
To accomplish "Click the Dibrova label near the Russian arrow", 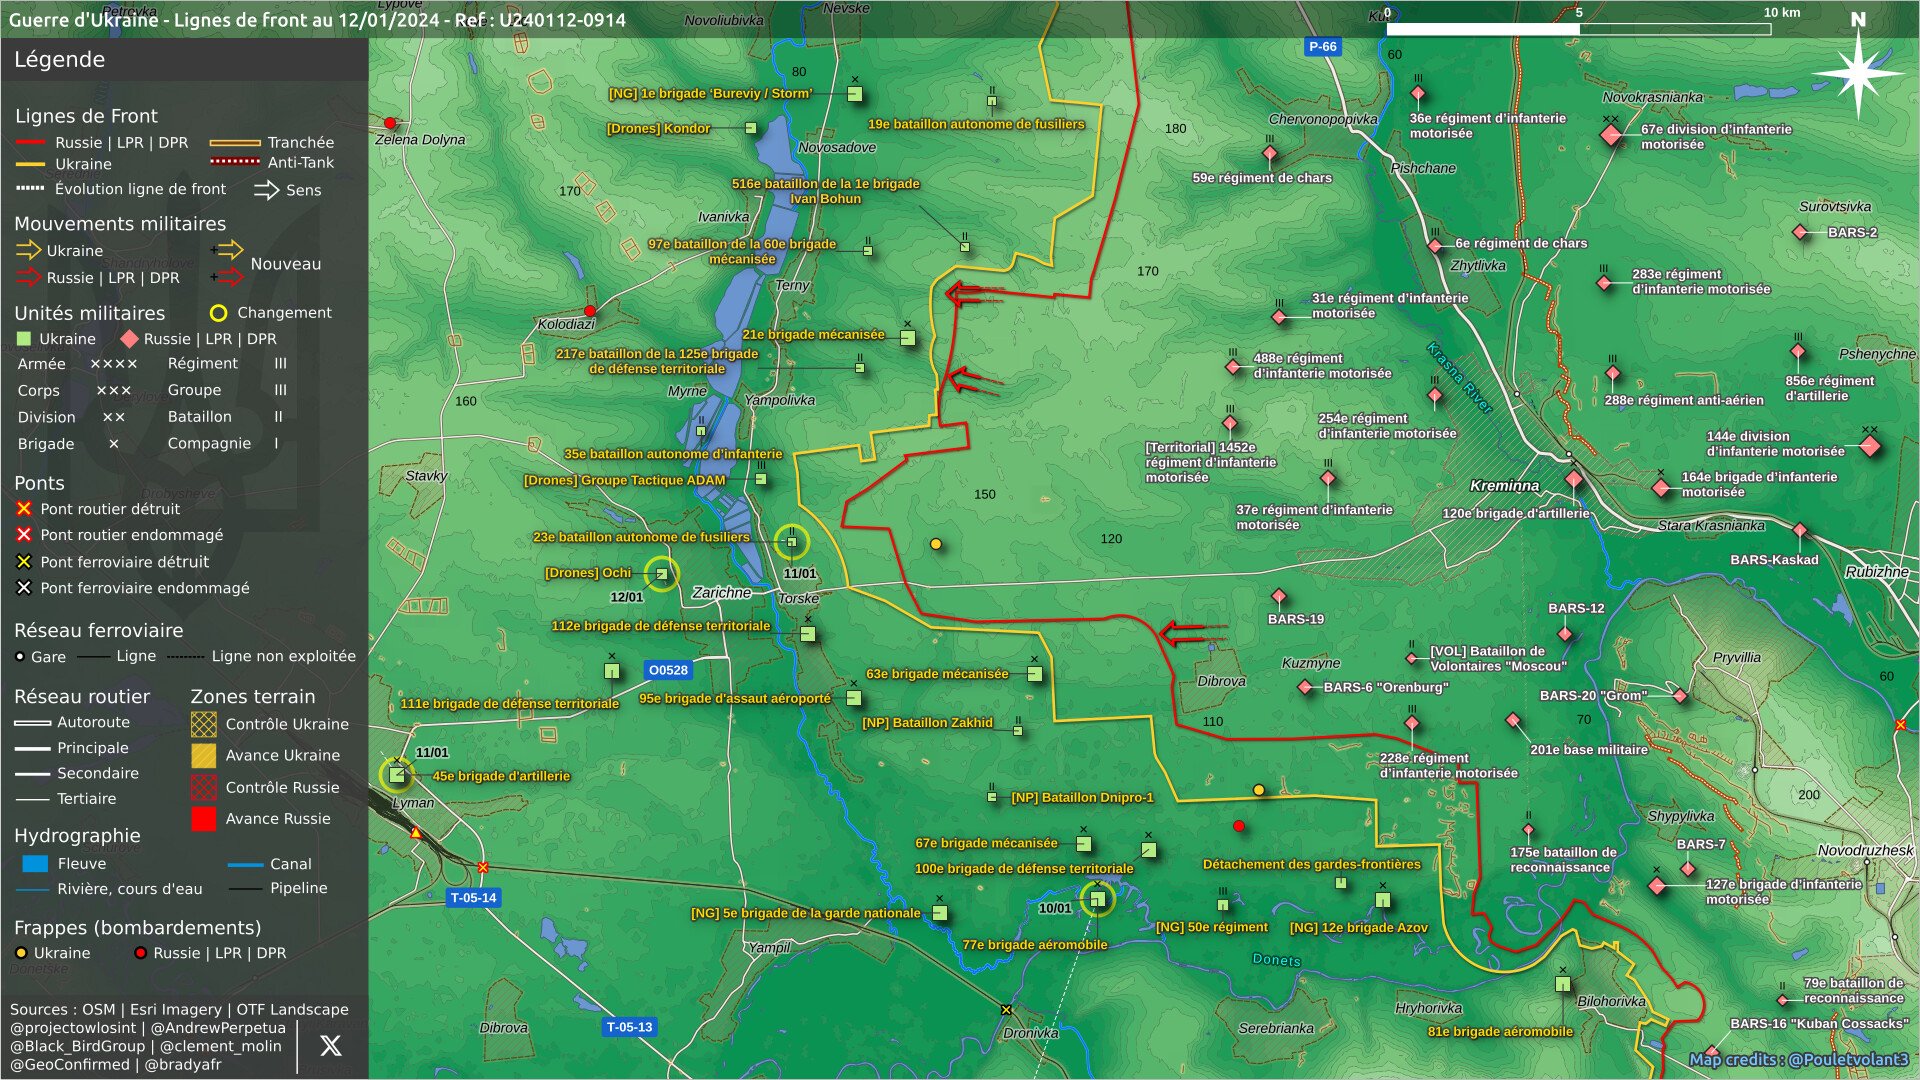I will pyautogui.click(x=1221, y=681).
